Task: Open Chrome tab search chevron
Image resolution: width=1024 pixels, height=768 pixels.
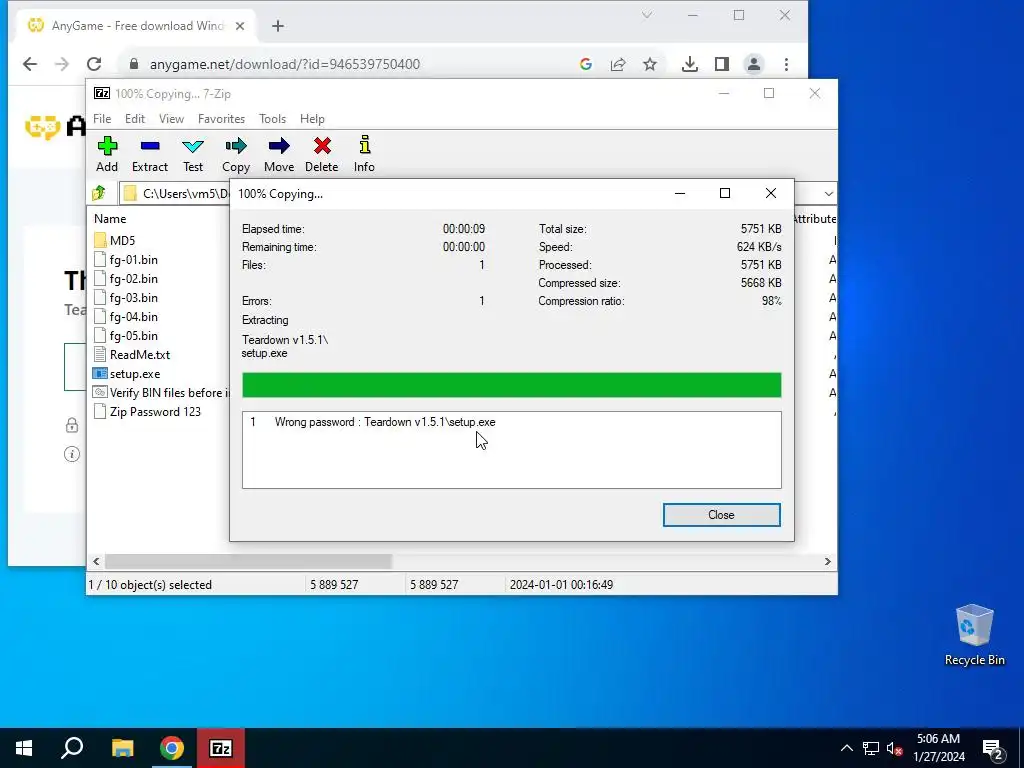Action: click(x=647, y=15)
